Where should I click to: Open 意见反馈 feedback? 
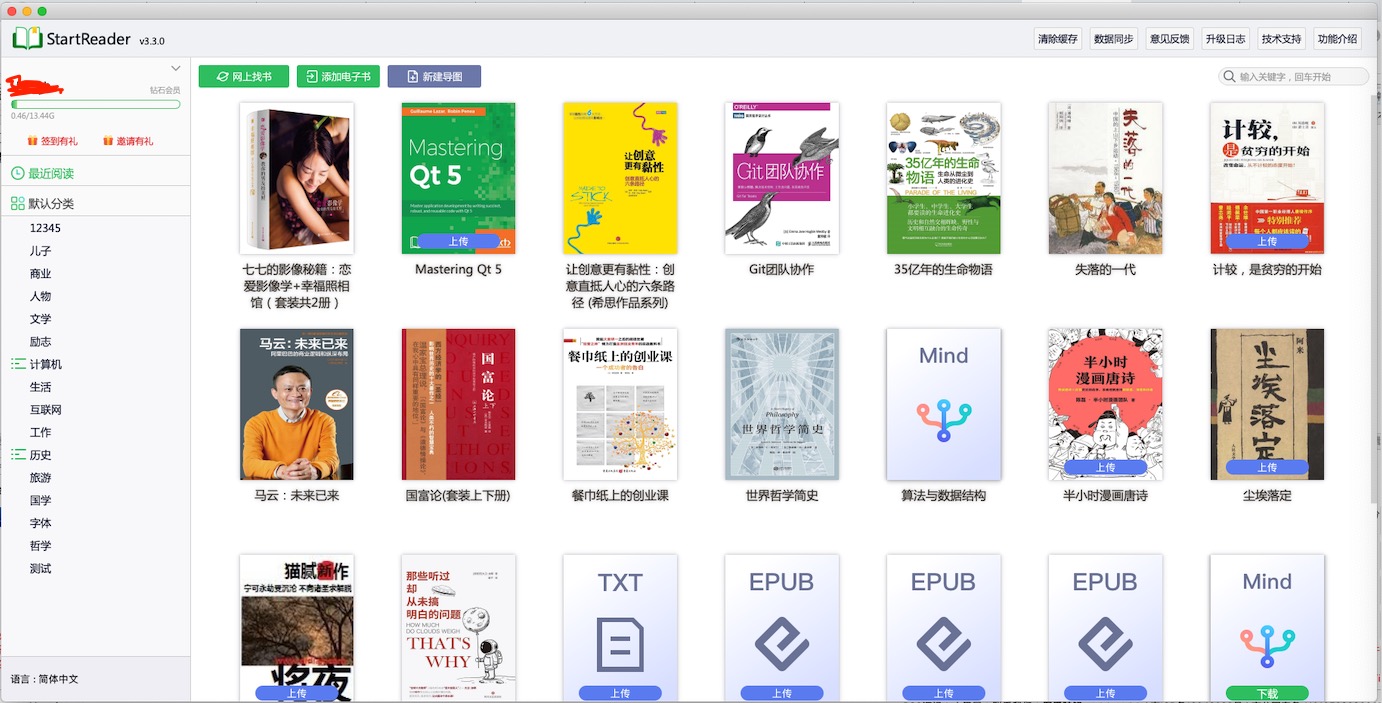[1169, 39]
